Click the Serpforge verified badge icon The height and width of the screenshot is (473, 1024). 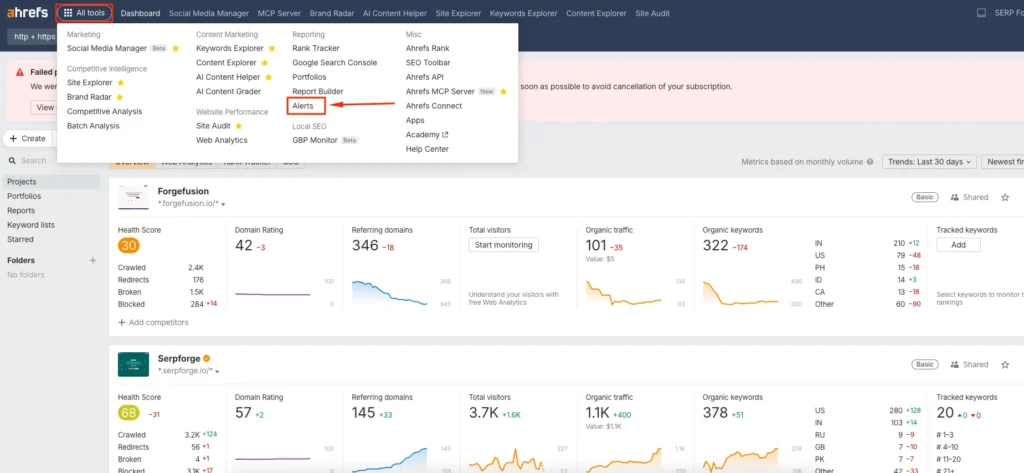pyautogui.click(x=206, y=358)
